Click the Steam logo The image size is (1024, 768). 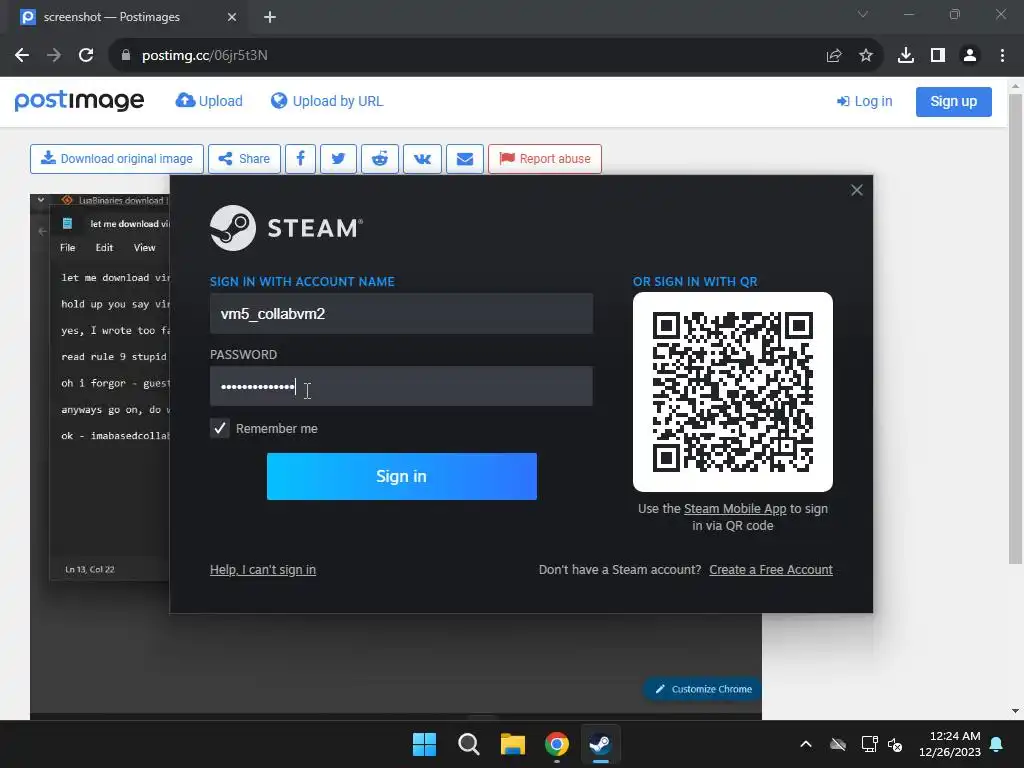click(x=286, y=228)
